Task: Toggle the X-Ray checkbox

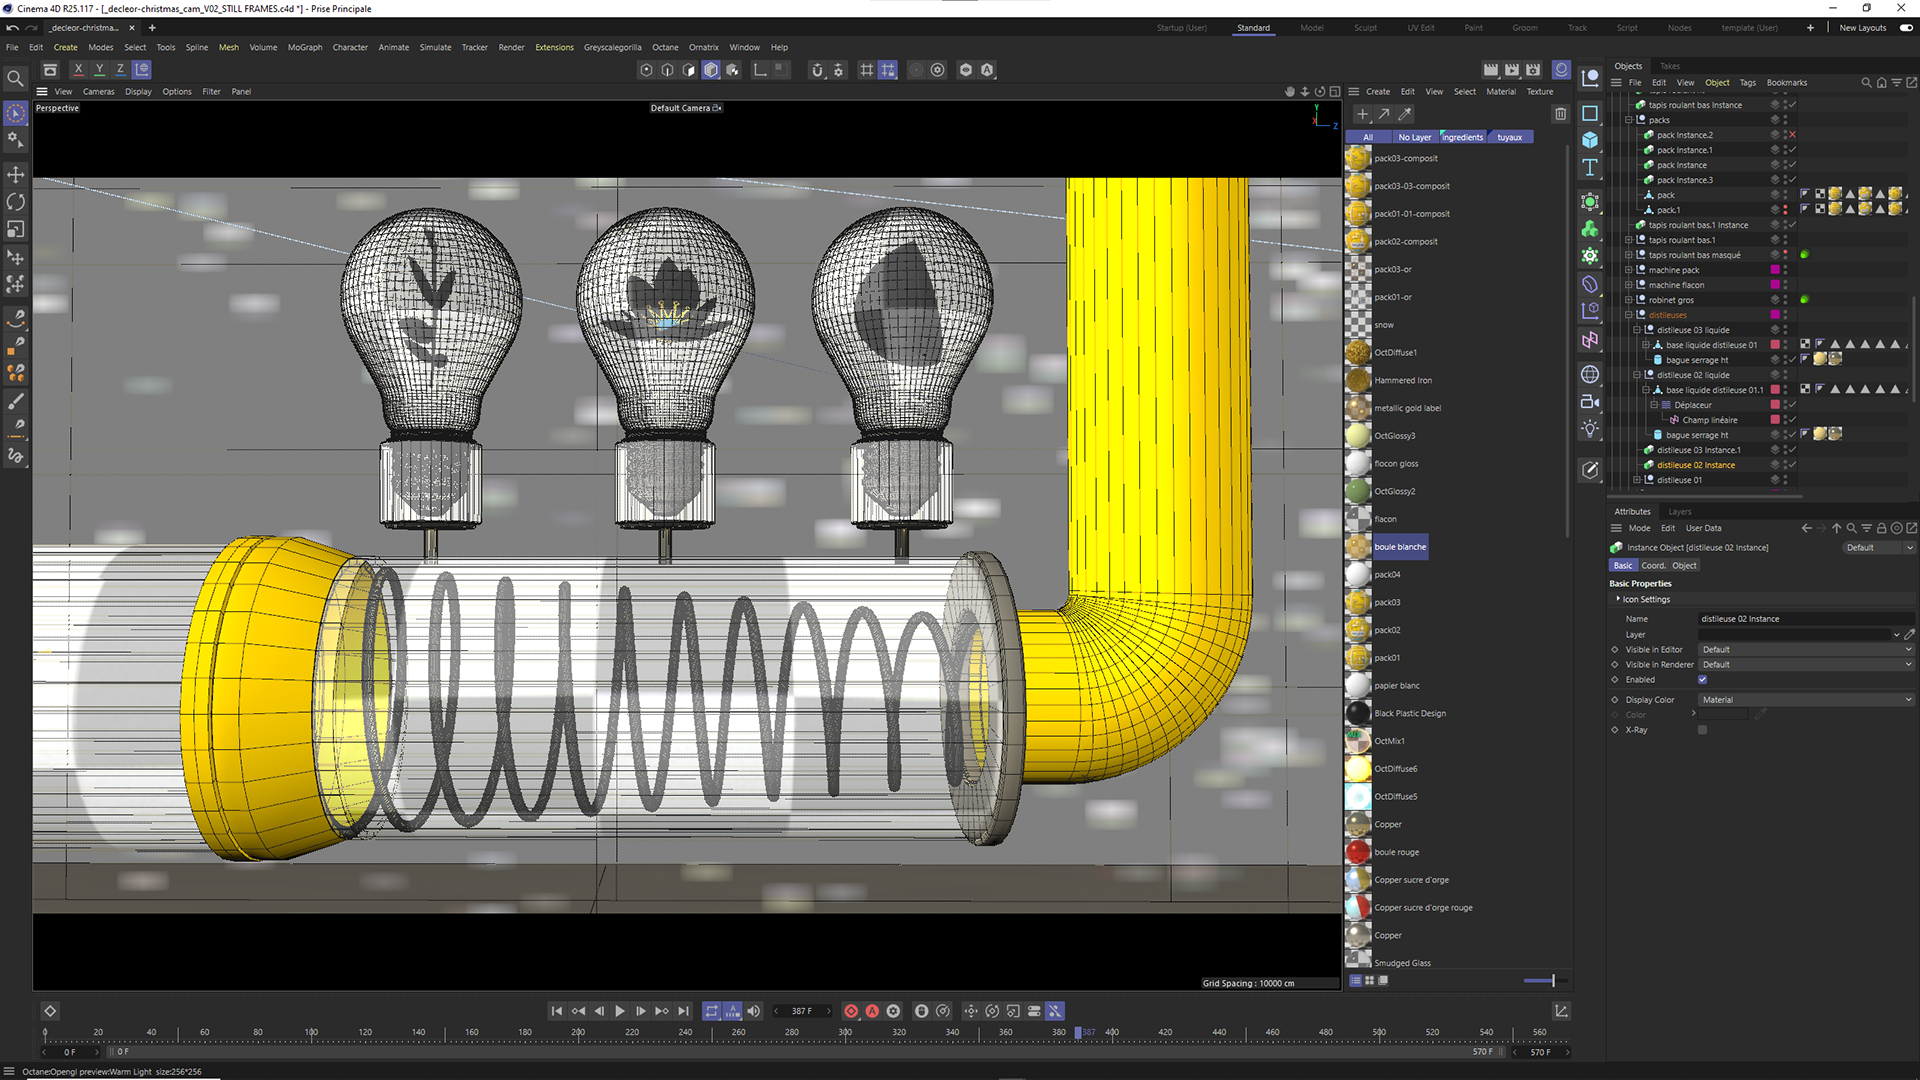Action: pyautogui.click(x=1702, y=730)
